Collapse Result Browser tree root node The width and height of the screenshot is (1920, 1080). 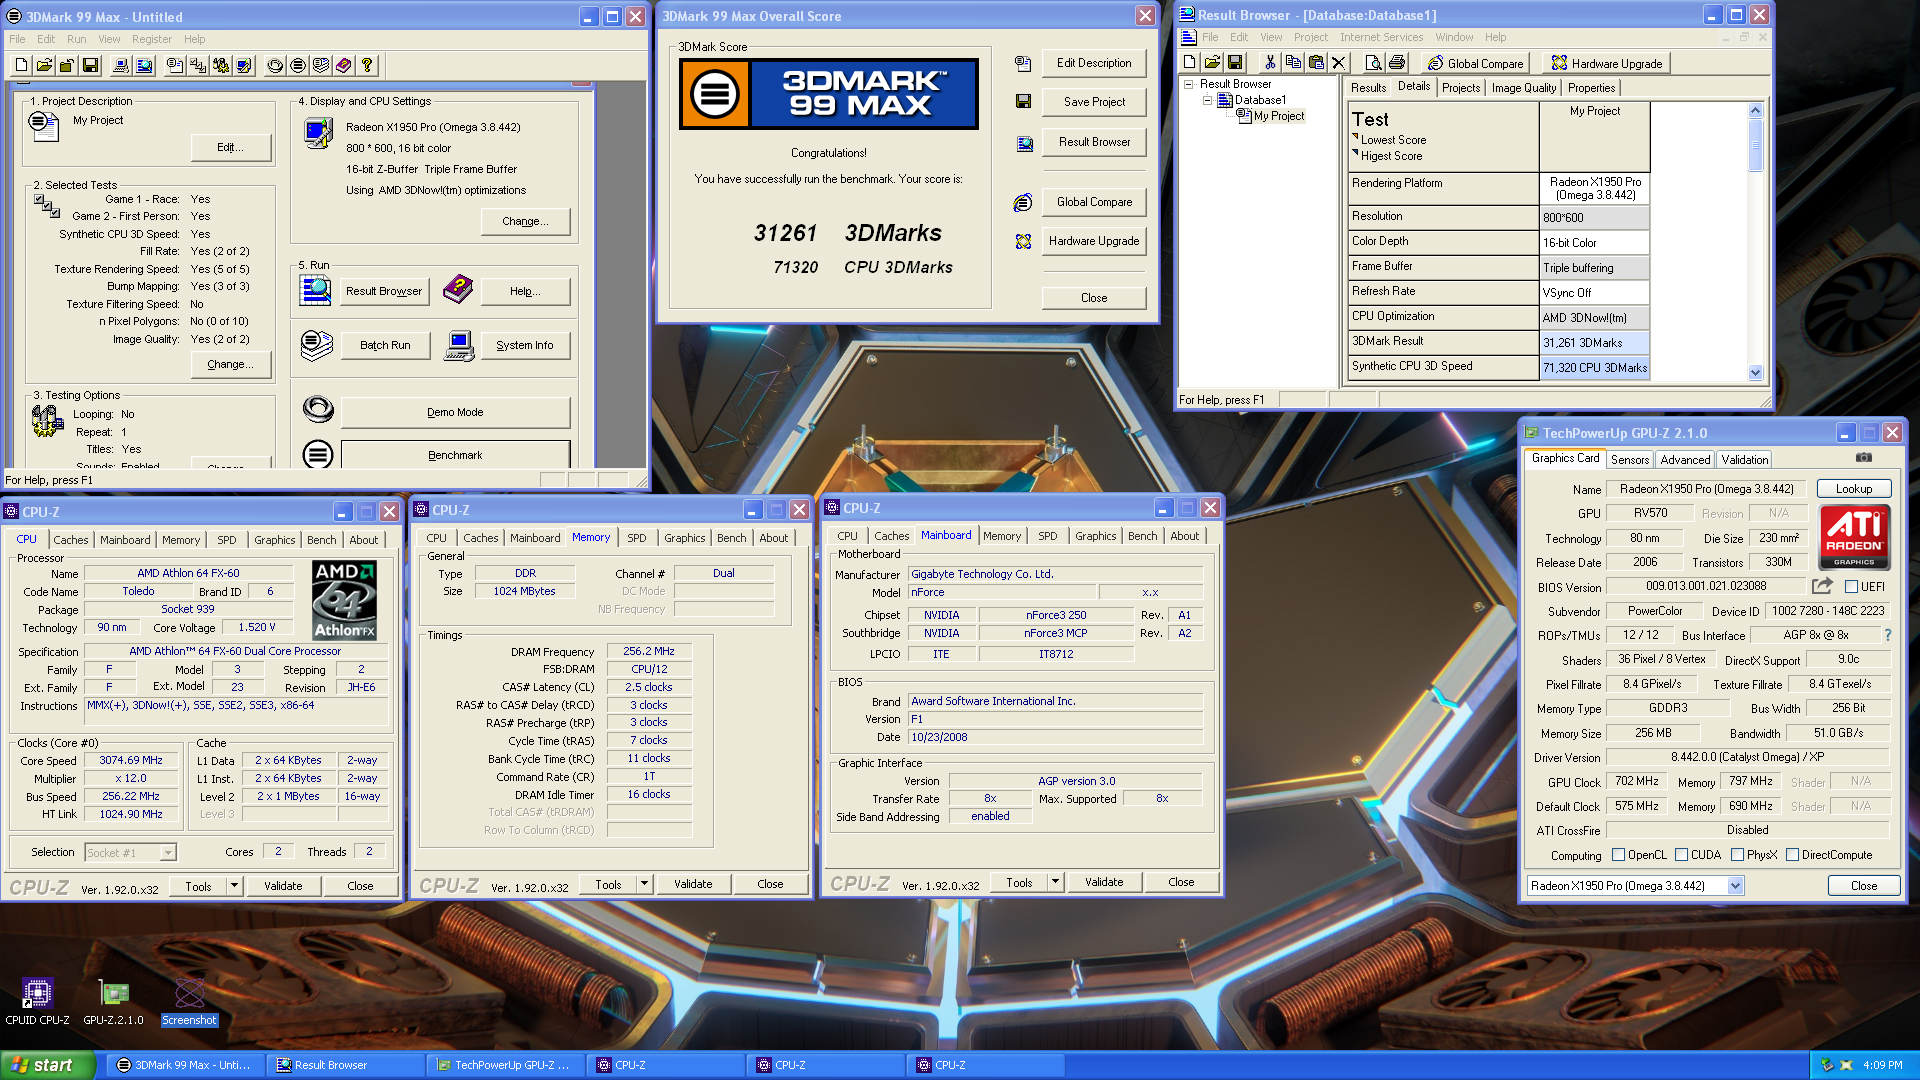click(x=1189, y=84)
